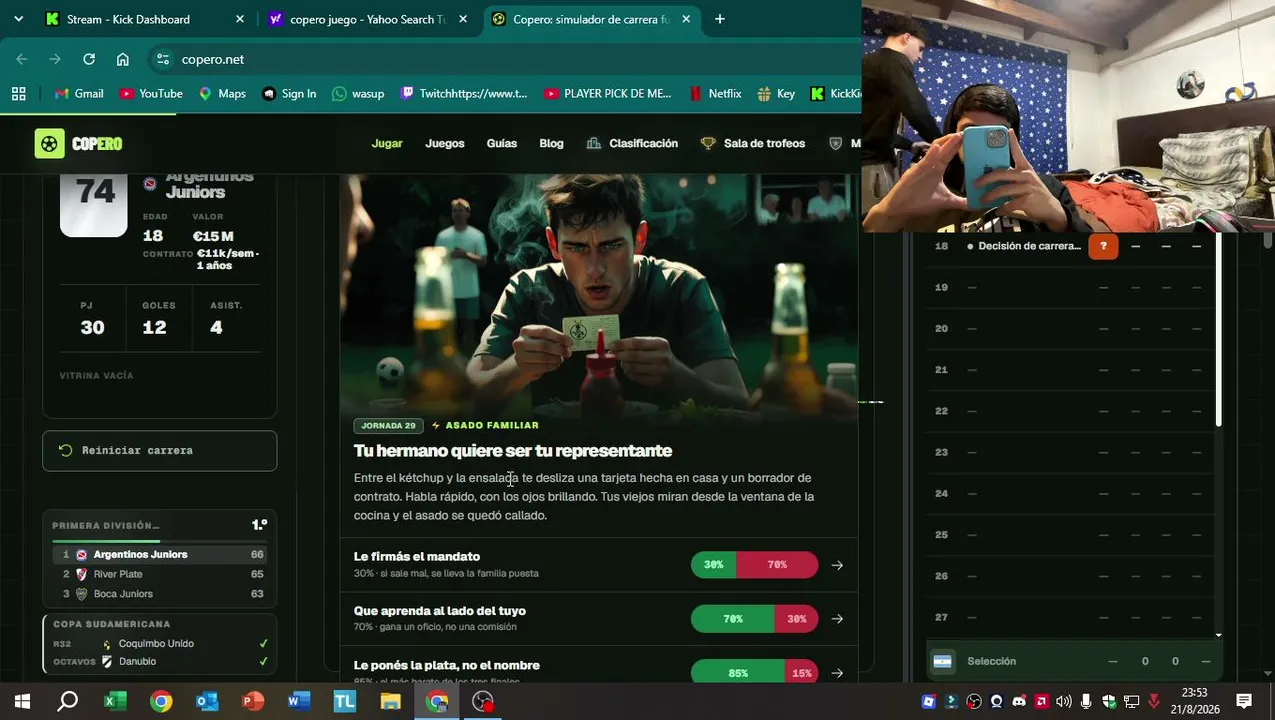
Task: Open YouTube bookmark
Action: [x=151, y=93]
